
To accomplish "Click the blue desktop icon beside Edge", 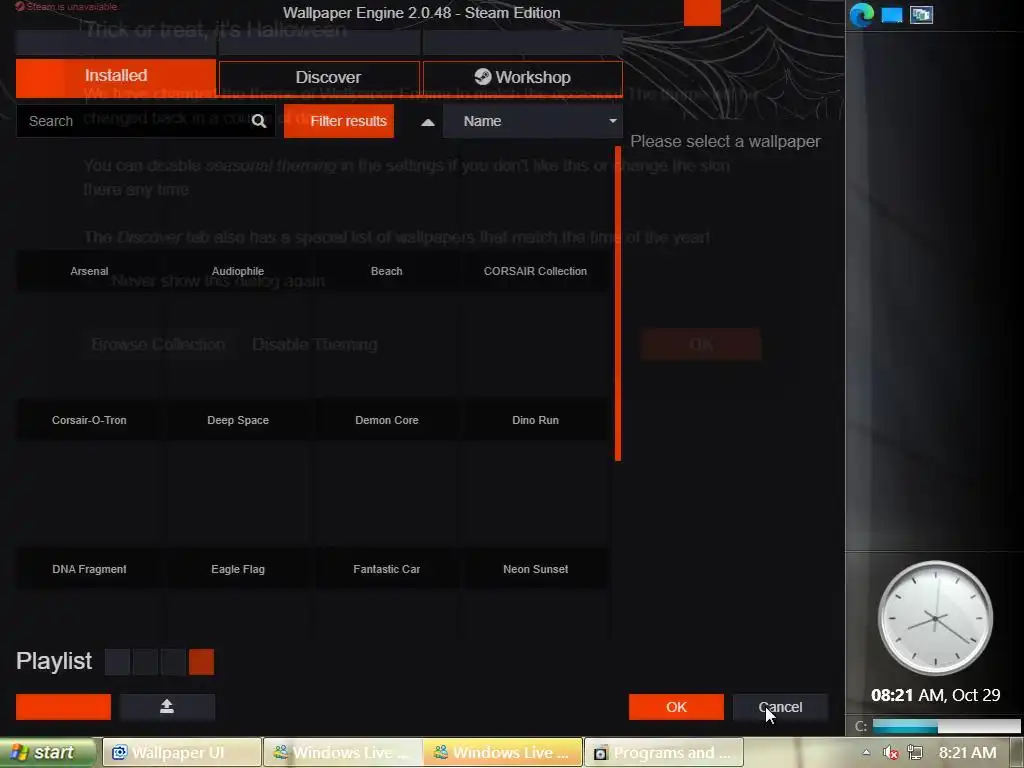I will (891, 14).
